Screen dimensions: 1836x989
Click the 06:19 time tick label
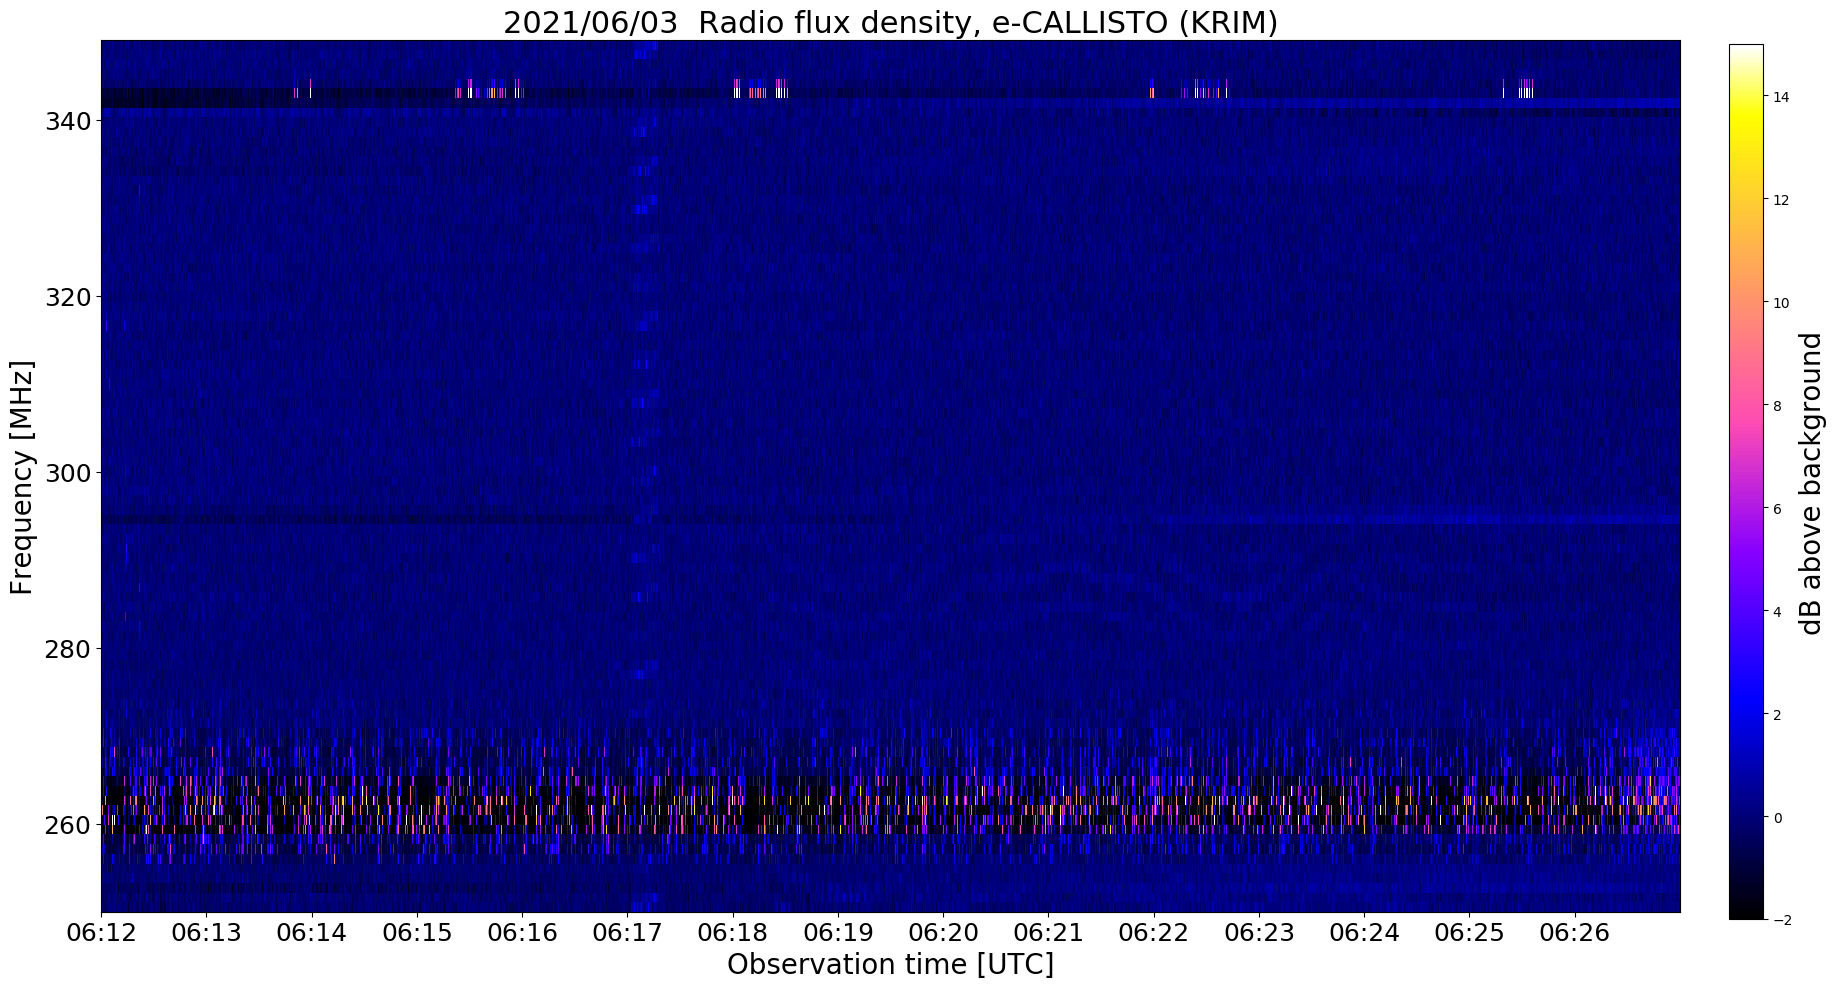tap(838, 933)
